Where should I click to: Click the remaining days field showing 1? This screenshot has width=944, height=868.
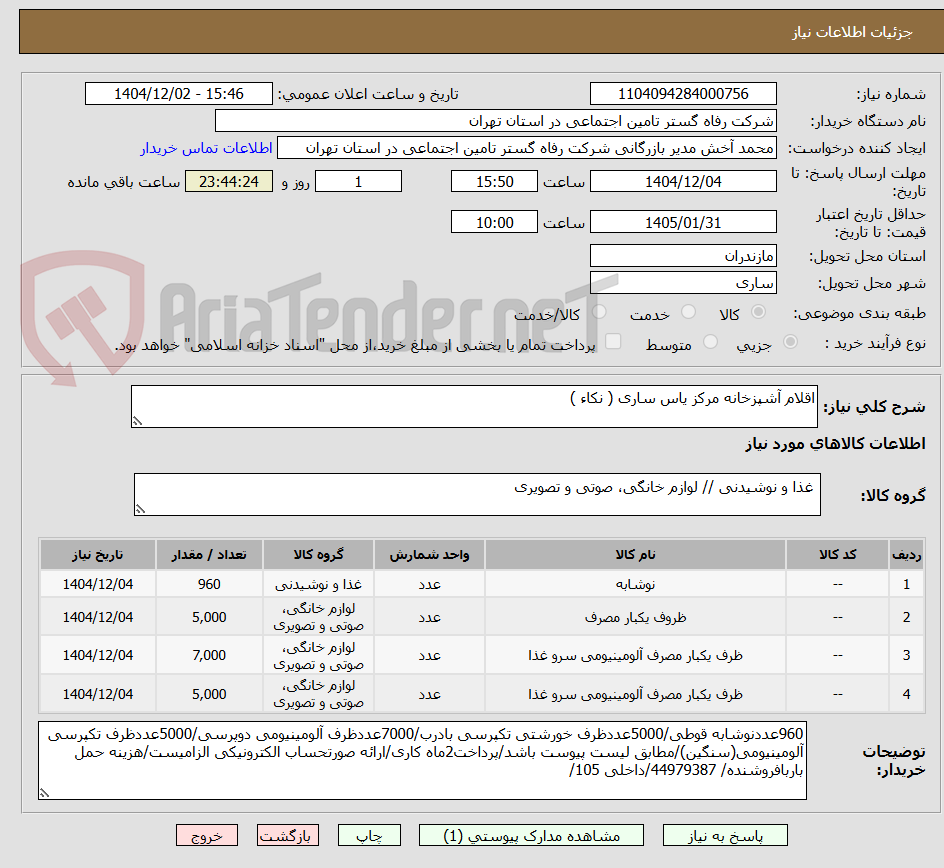[358, 181]
